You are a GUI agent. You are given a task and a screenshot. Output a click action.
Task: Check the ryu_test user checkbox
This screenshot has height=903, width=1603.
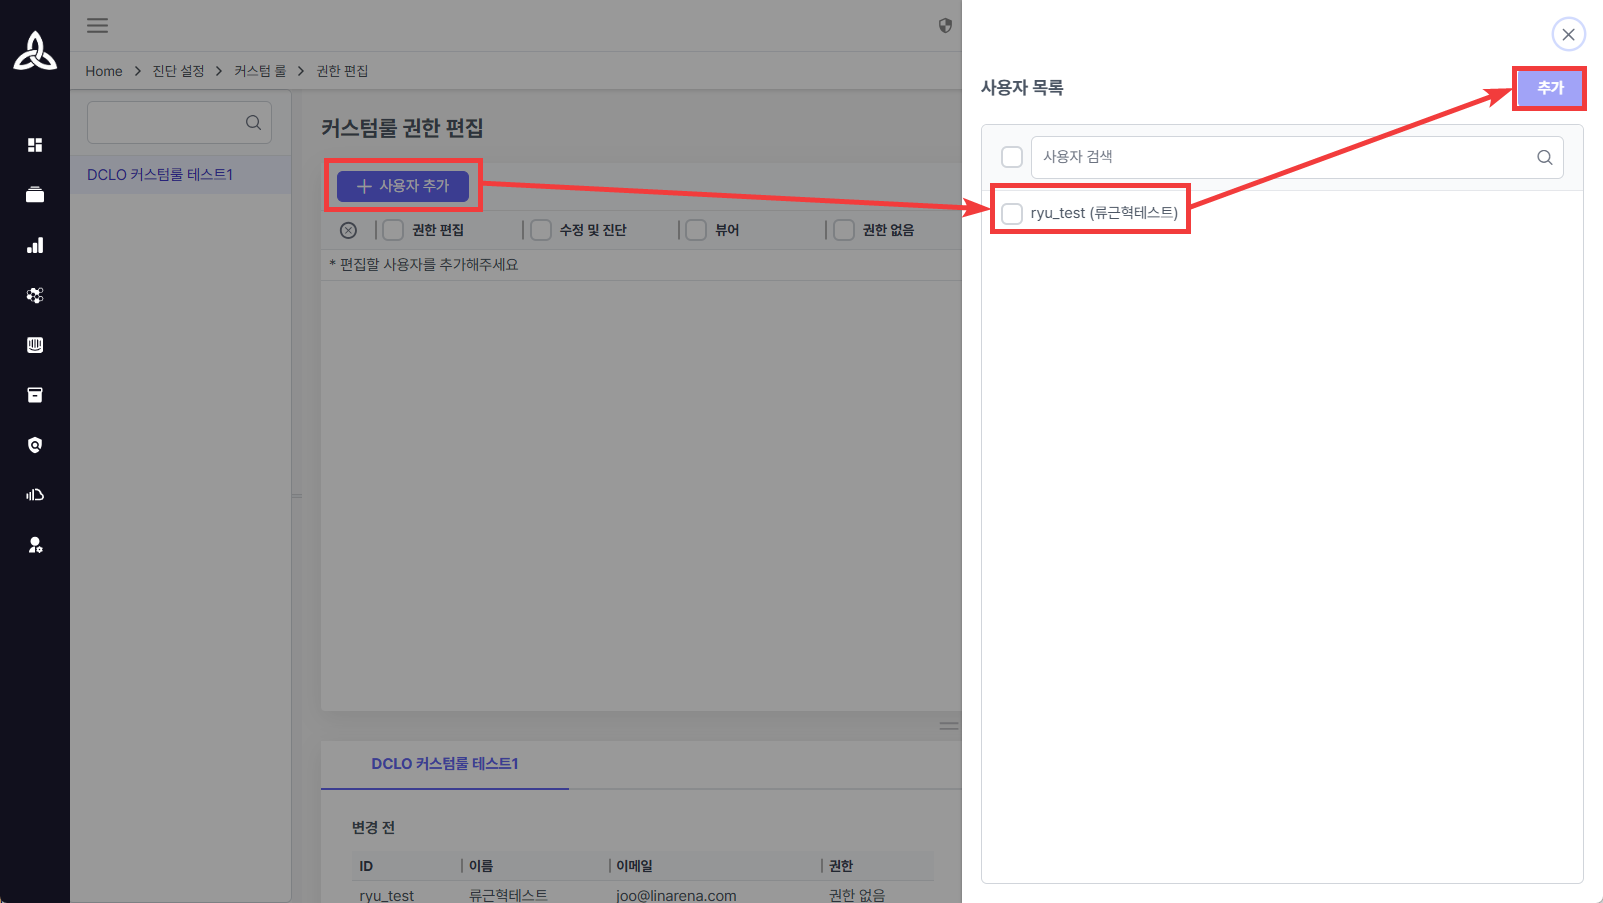coord(1012,213)
